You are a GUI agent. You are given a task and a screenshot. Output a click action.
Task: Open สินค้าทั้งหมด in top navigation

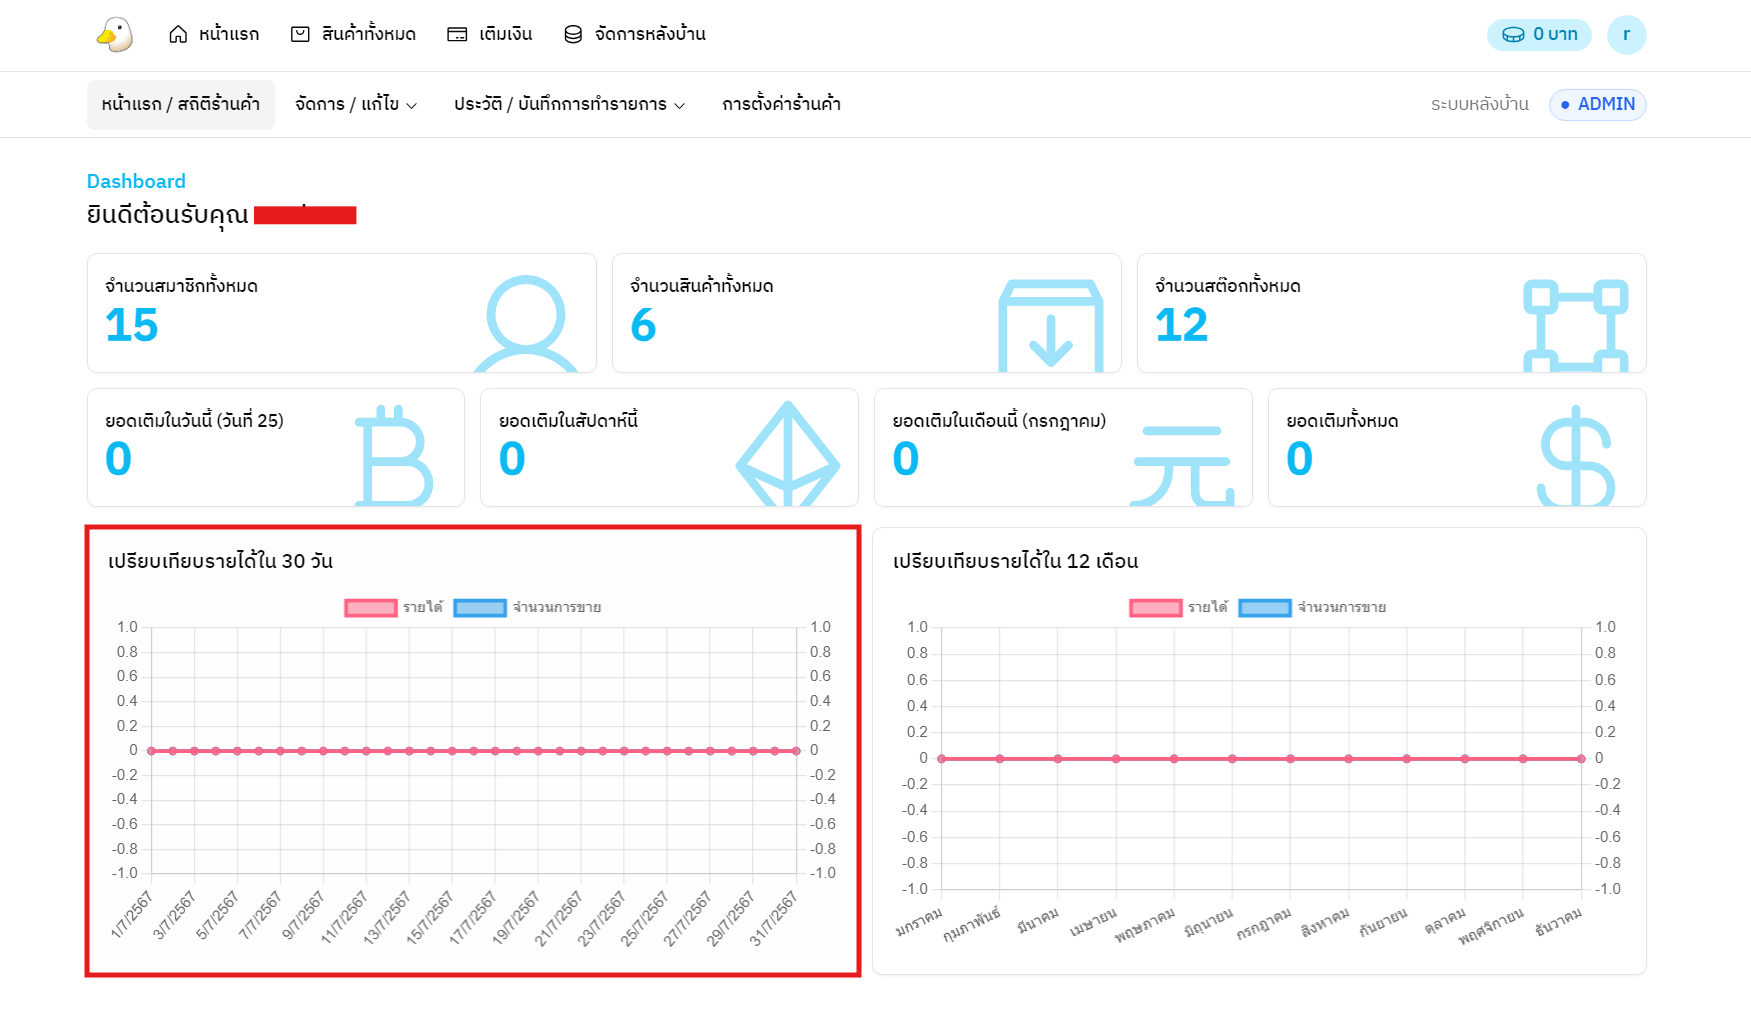(353, 34)
